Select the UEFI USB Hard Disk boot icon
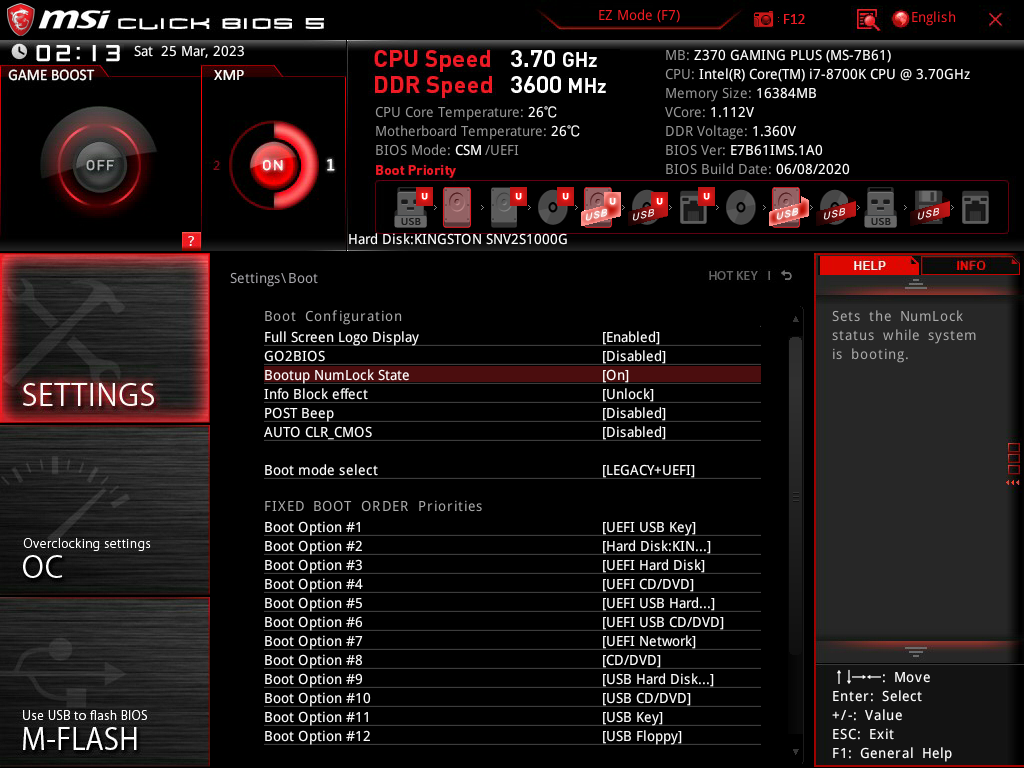Screen dimensions: 1024x768 pos(601,207)
